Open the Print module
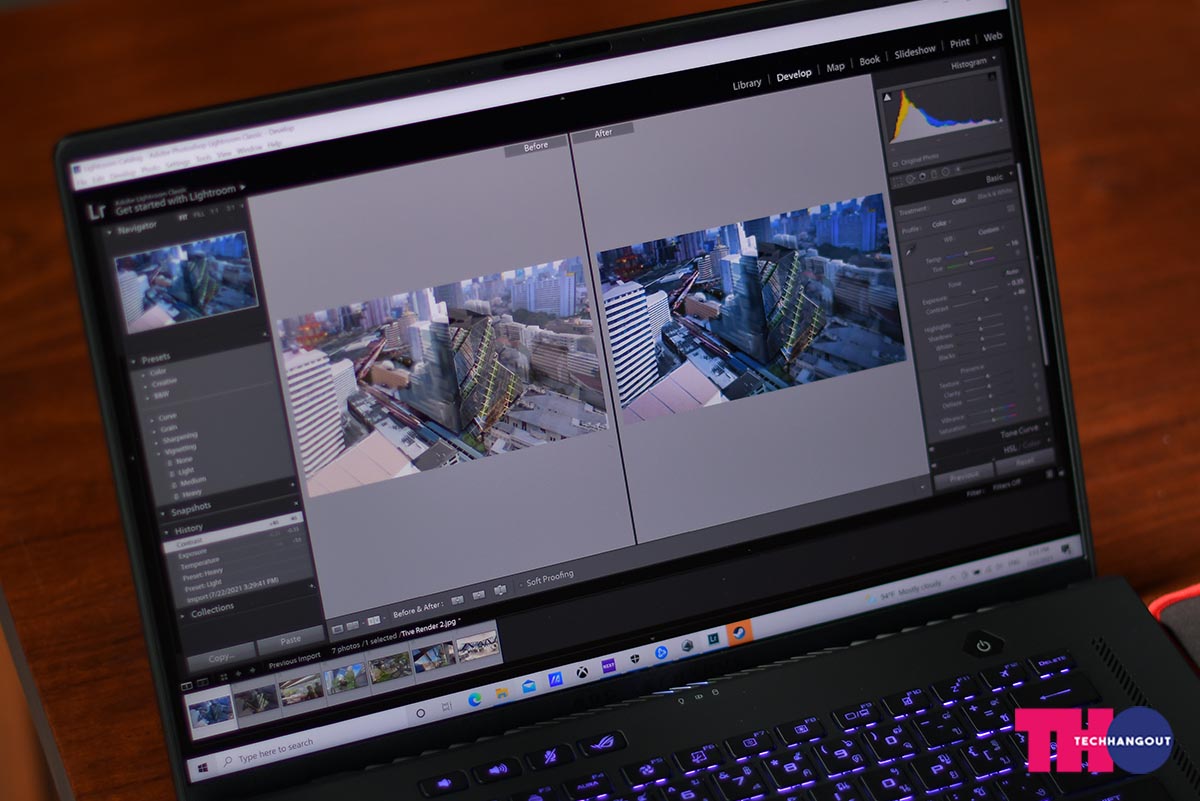Image resolution: width=1200 pixels, height=801 pixels. (x=959, y=43)
